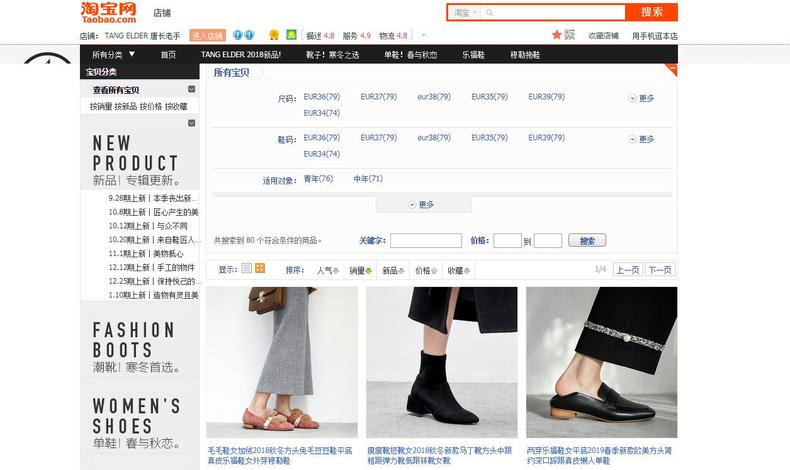Sort products by 收藏
Screen dimensions: 790x470
[458, 271]
